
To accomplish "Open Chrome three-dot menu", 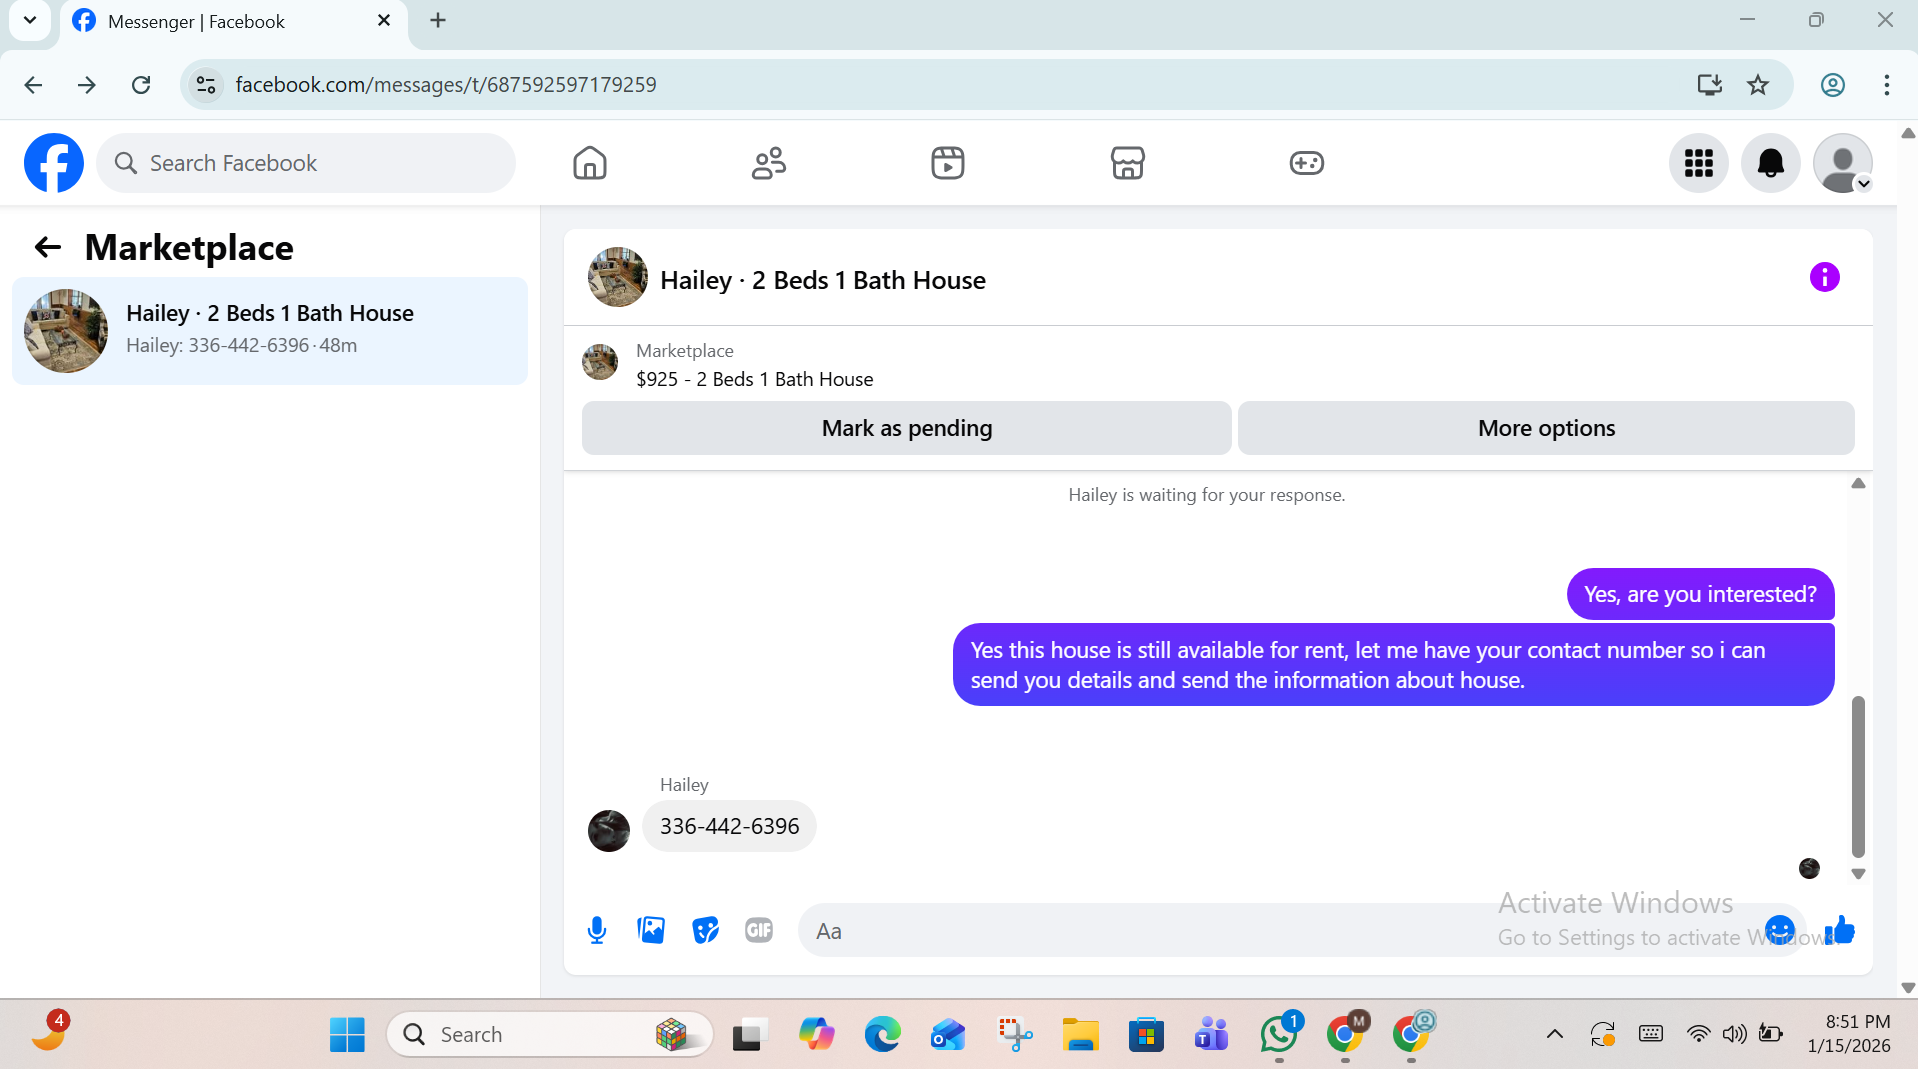I will 1886,85.
